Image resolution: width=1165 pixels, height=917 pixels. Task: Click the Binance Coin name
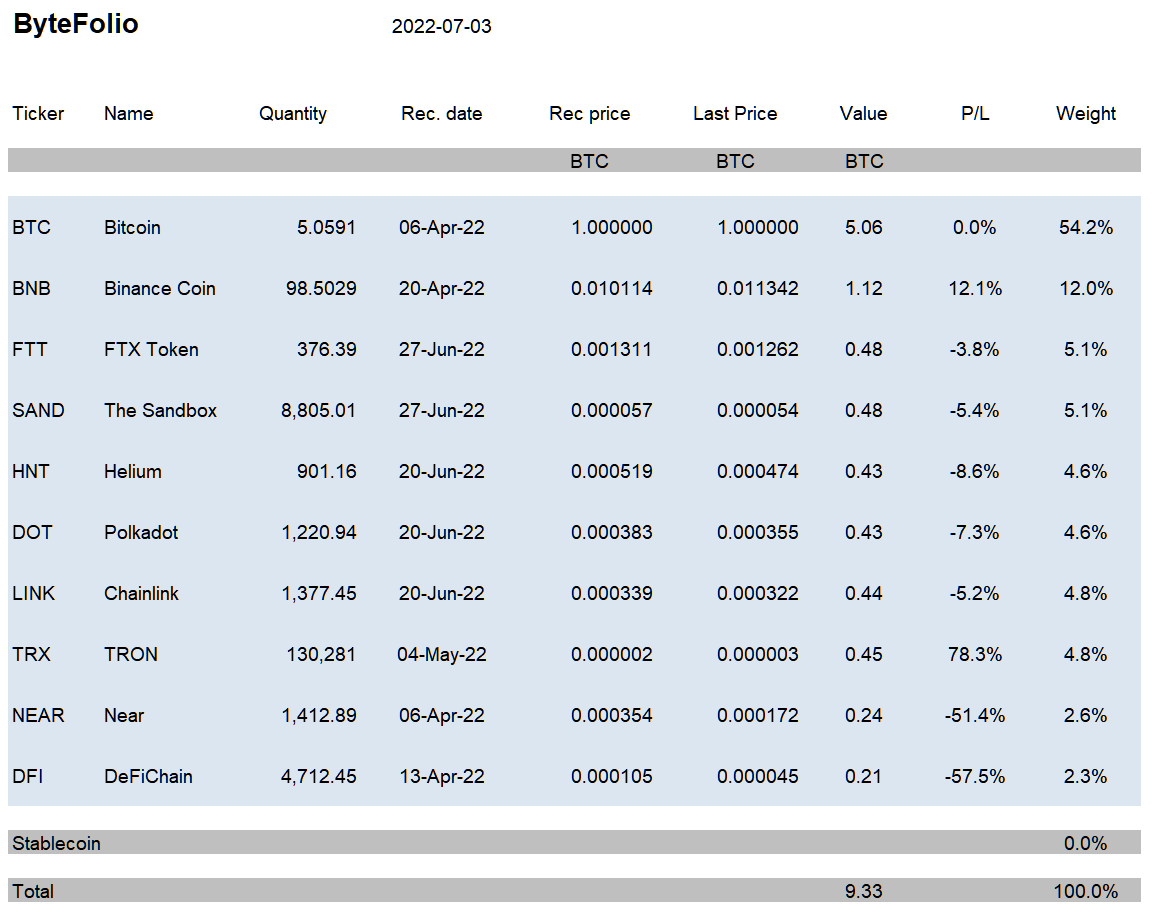(x=160, y=288)
